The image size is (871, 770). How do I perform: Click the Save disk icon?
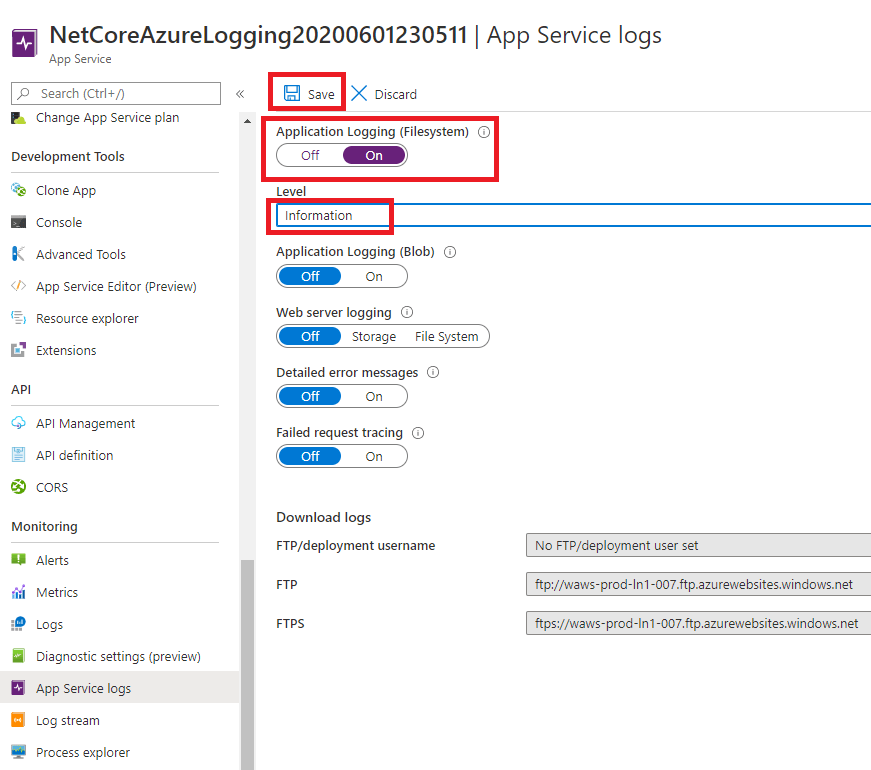coord(292,93)
